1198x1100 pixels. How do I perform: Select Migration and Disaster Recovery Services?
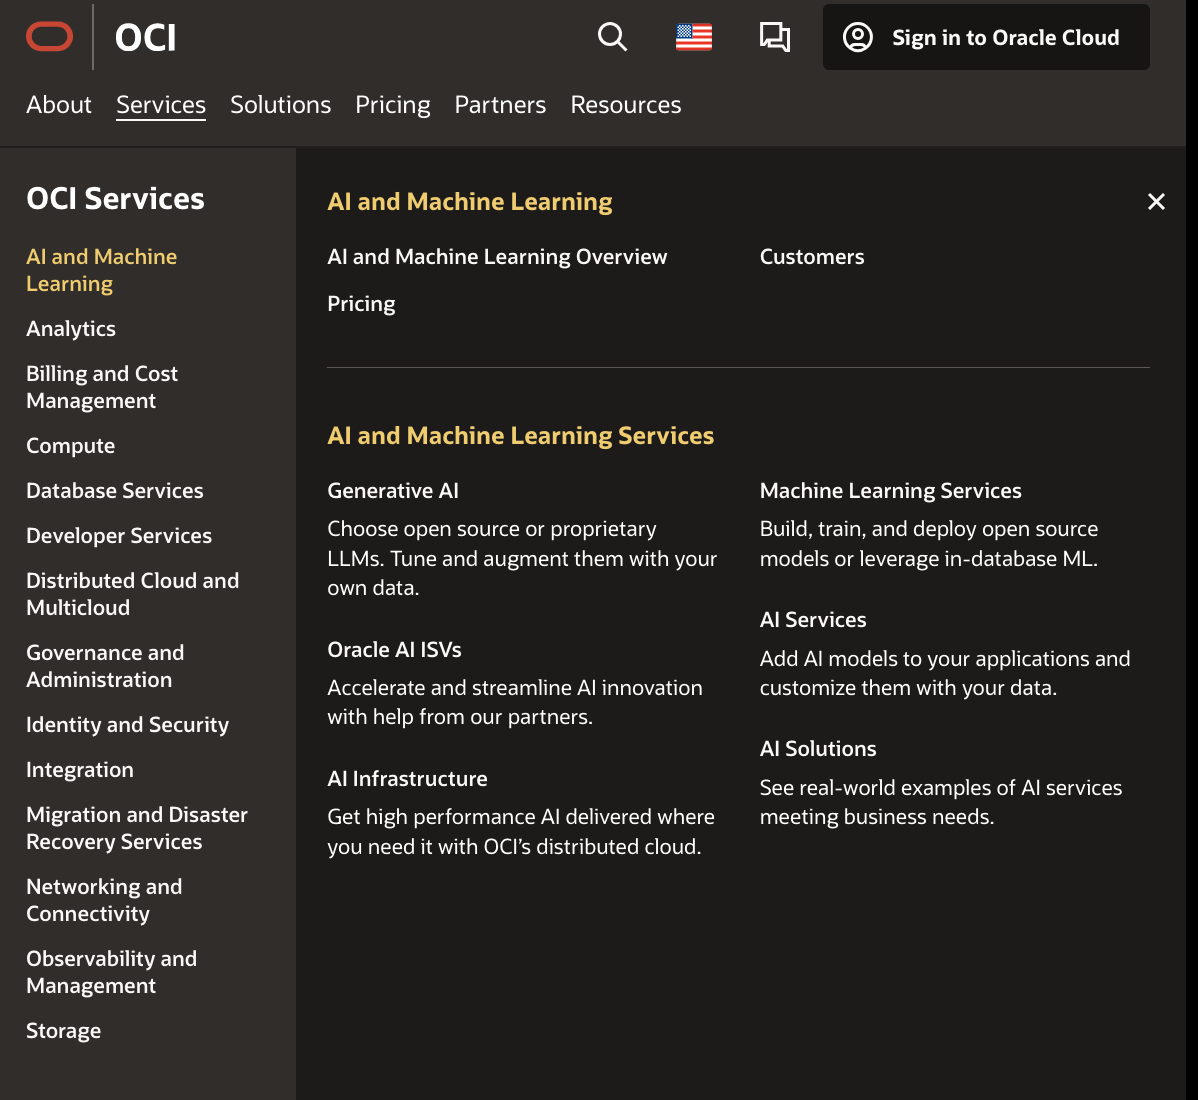coord(137,827)
